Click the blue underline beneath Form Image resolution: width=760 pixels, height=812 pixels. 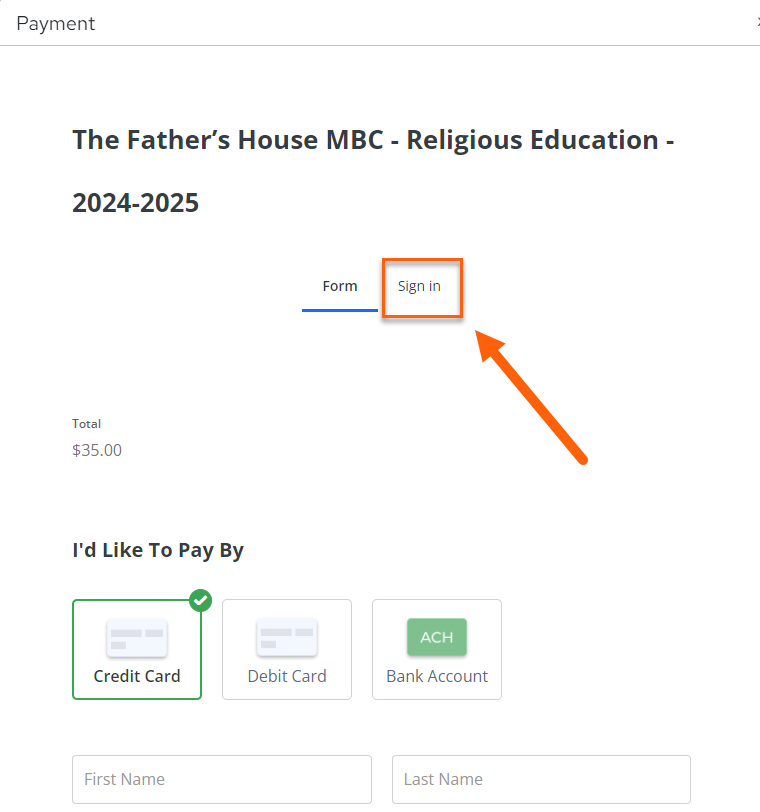[340, 310]
